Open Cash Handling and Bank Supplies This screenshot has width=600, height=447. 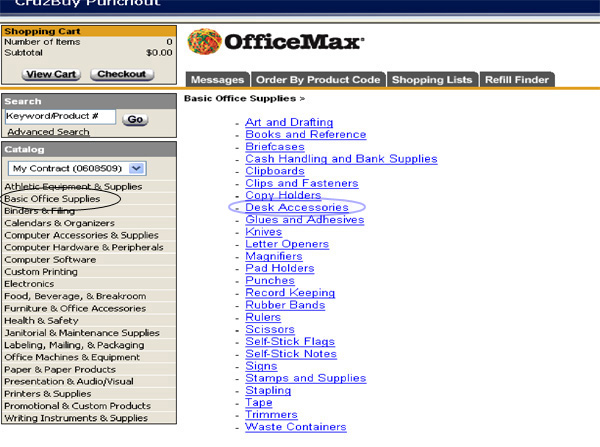pos(341,159)
